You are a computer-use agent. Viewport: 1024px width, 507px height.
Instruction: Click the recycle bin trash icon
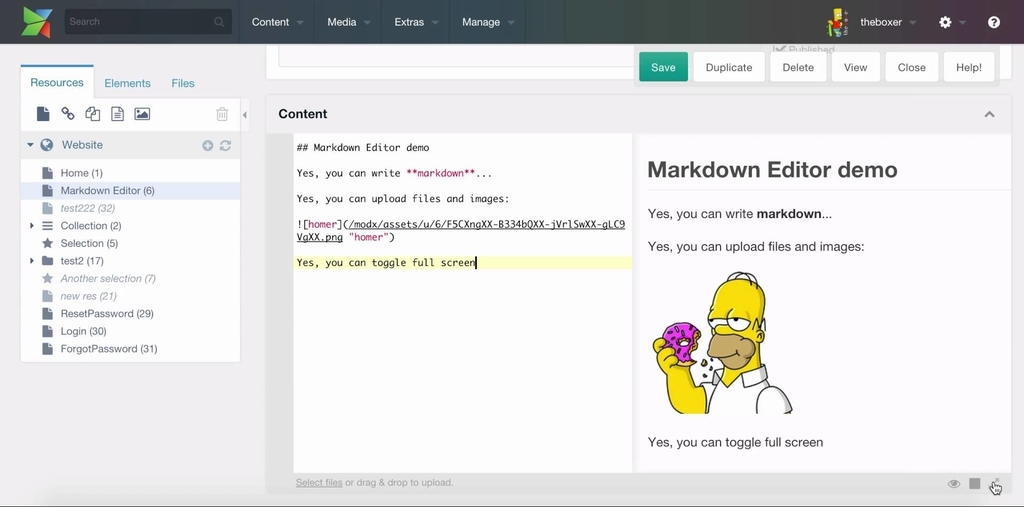[x=222, y=114]
